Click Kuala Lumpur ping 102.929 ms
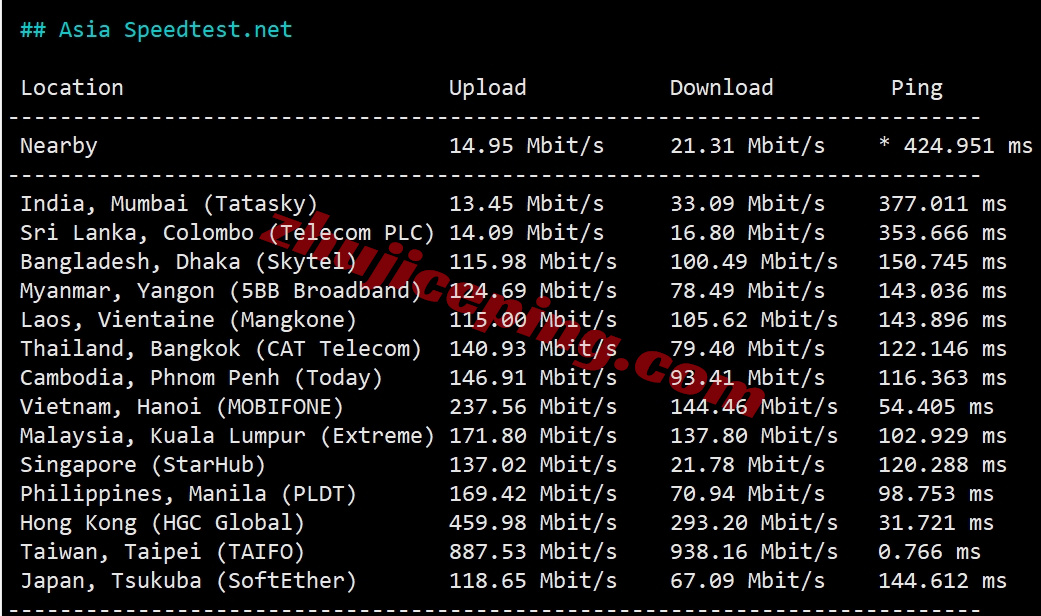 [942, 436]
